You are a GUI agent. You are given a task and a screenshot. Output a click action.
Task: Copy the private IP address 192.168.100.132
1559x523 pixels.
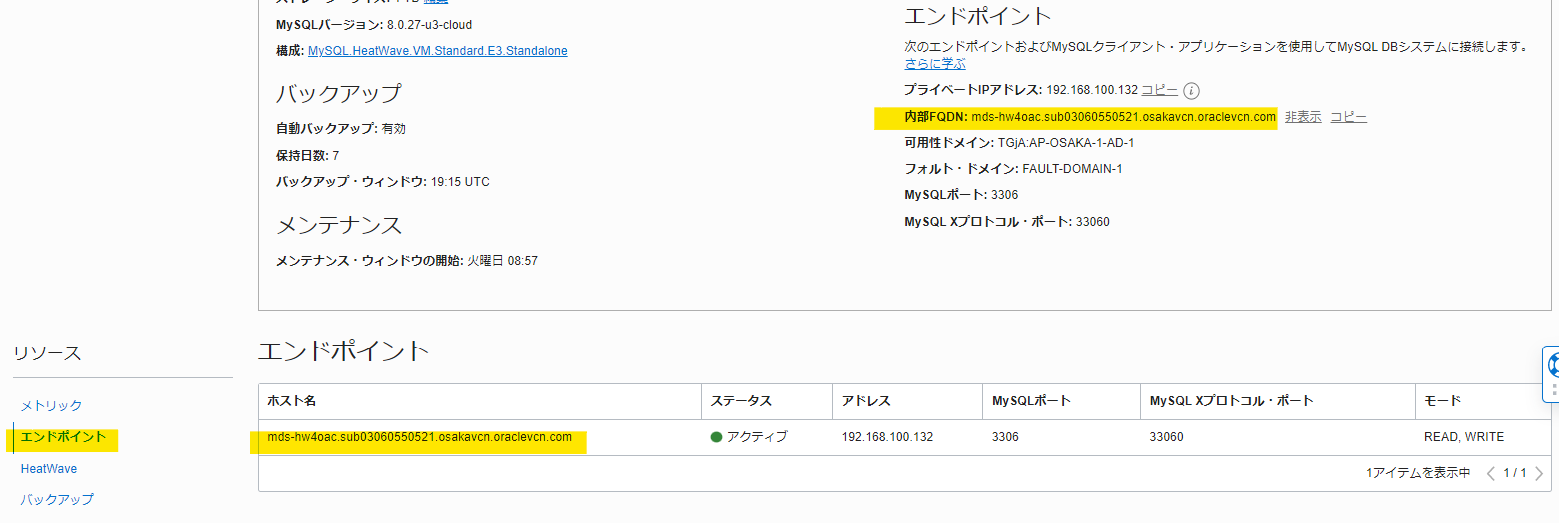1159,90
